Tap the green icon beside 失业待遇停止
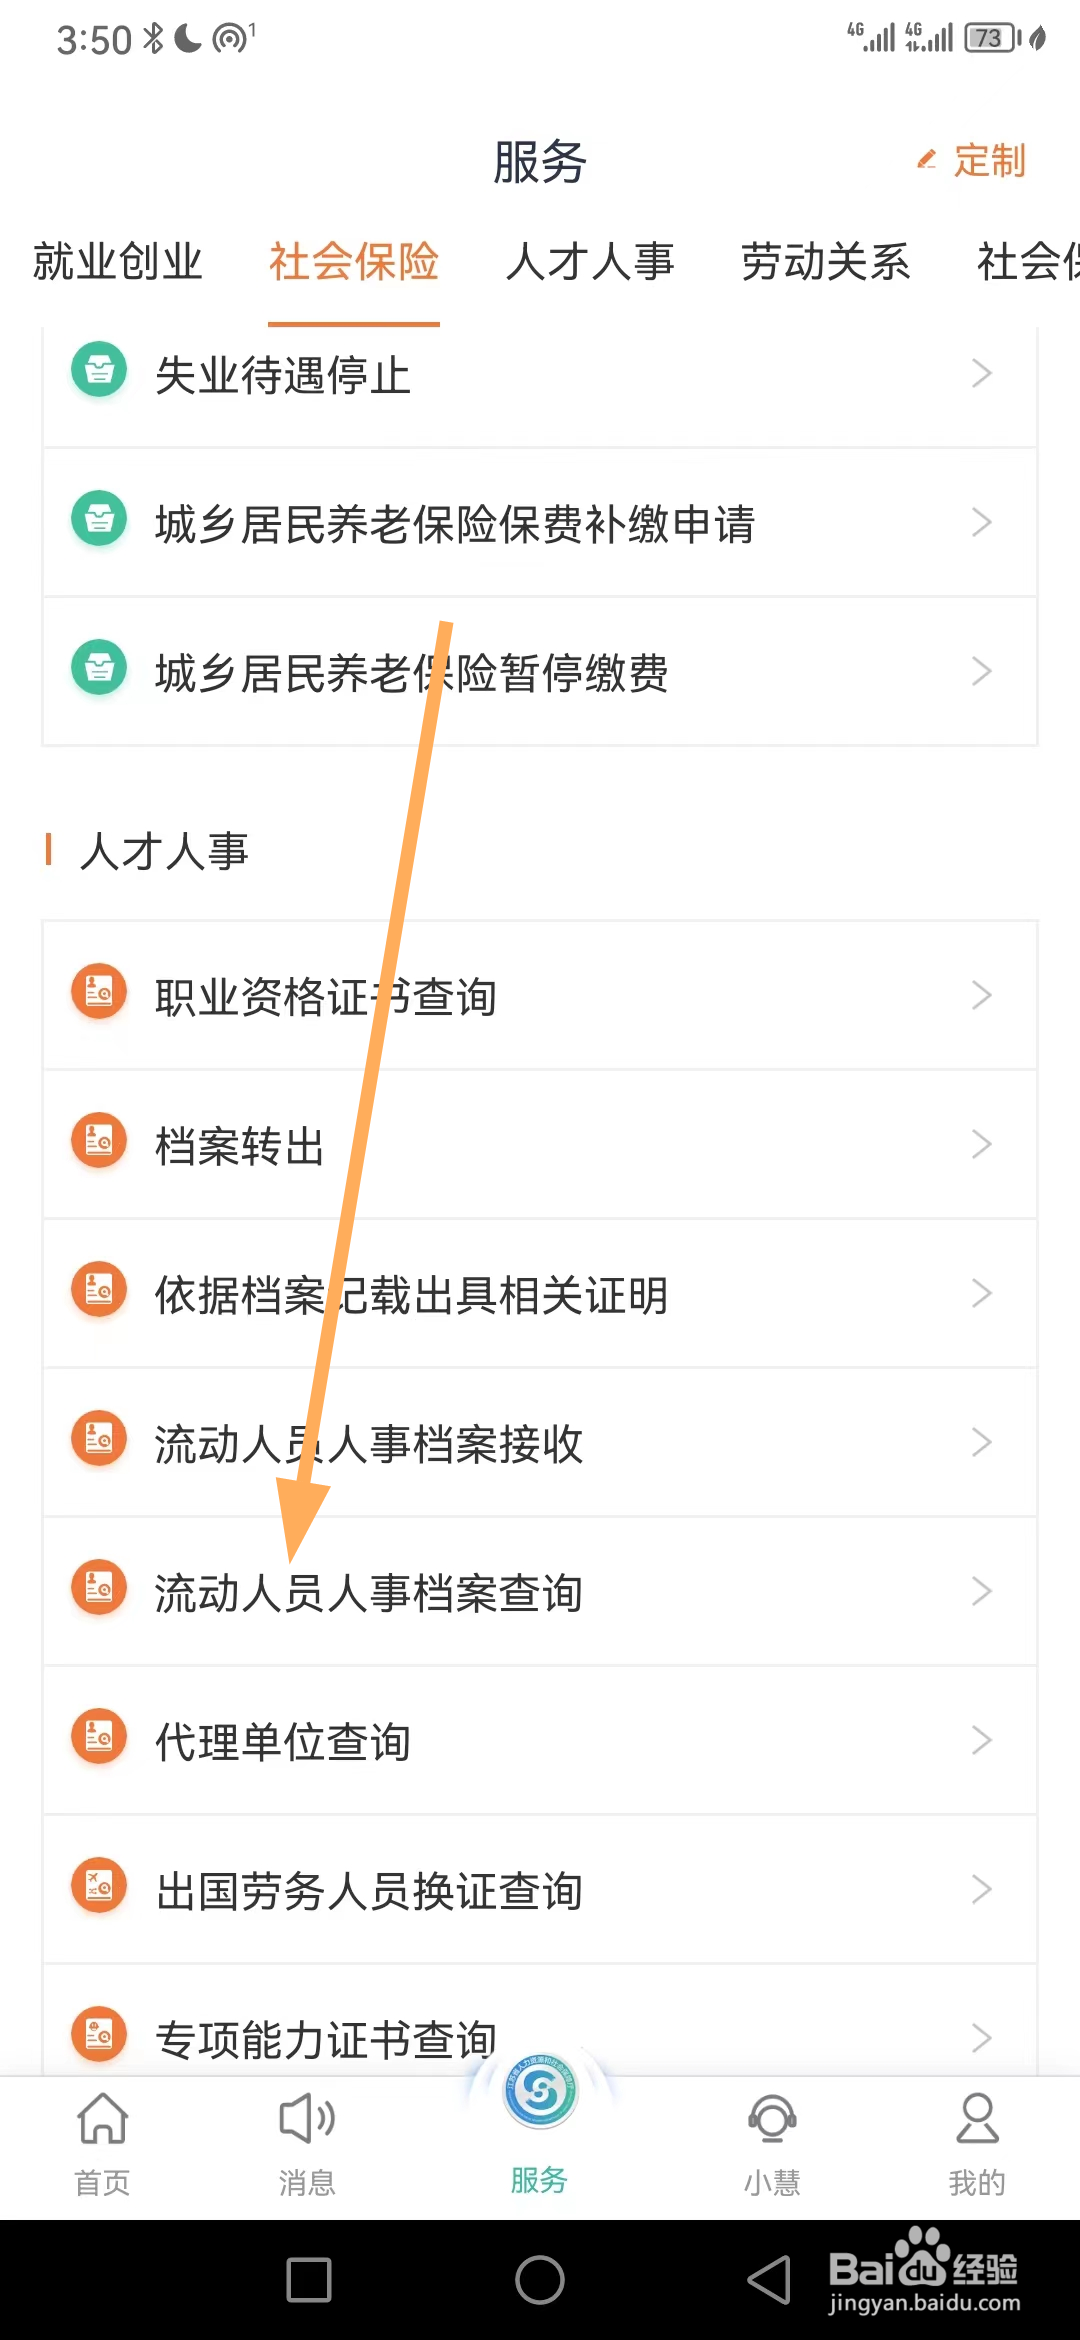 point(99,370)
